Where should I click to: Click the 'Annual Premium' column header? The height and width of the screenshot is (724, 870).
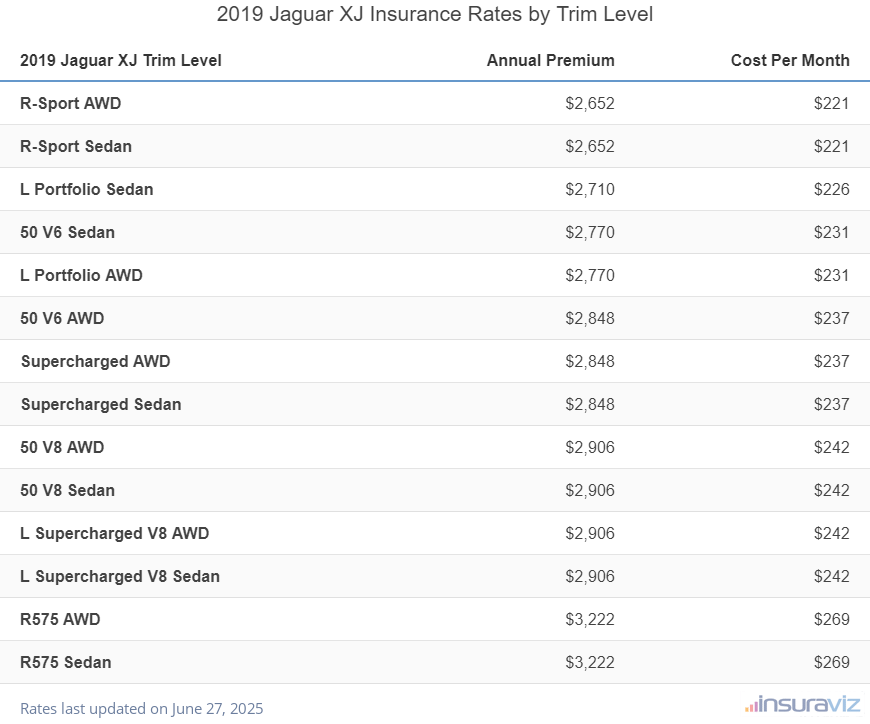pos(550,60)
